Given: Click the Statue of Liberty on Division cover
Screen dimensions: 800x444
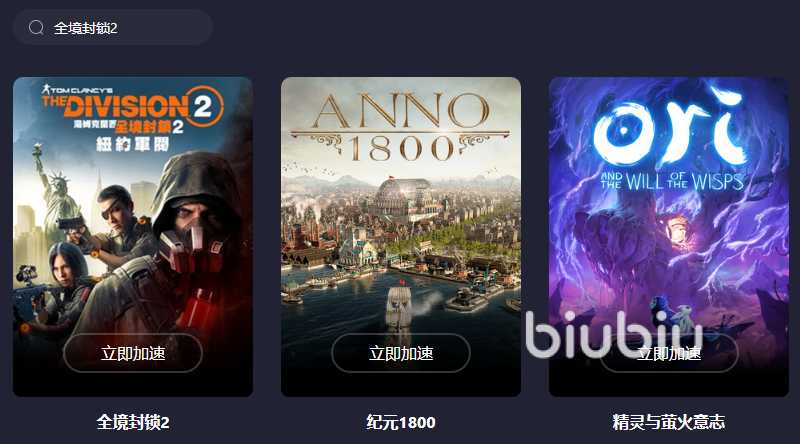Looking at the screenshot, I should pyautogui.click(x=55, y=194).
